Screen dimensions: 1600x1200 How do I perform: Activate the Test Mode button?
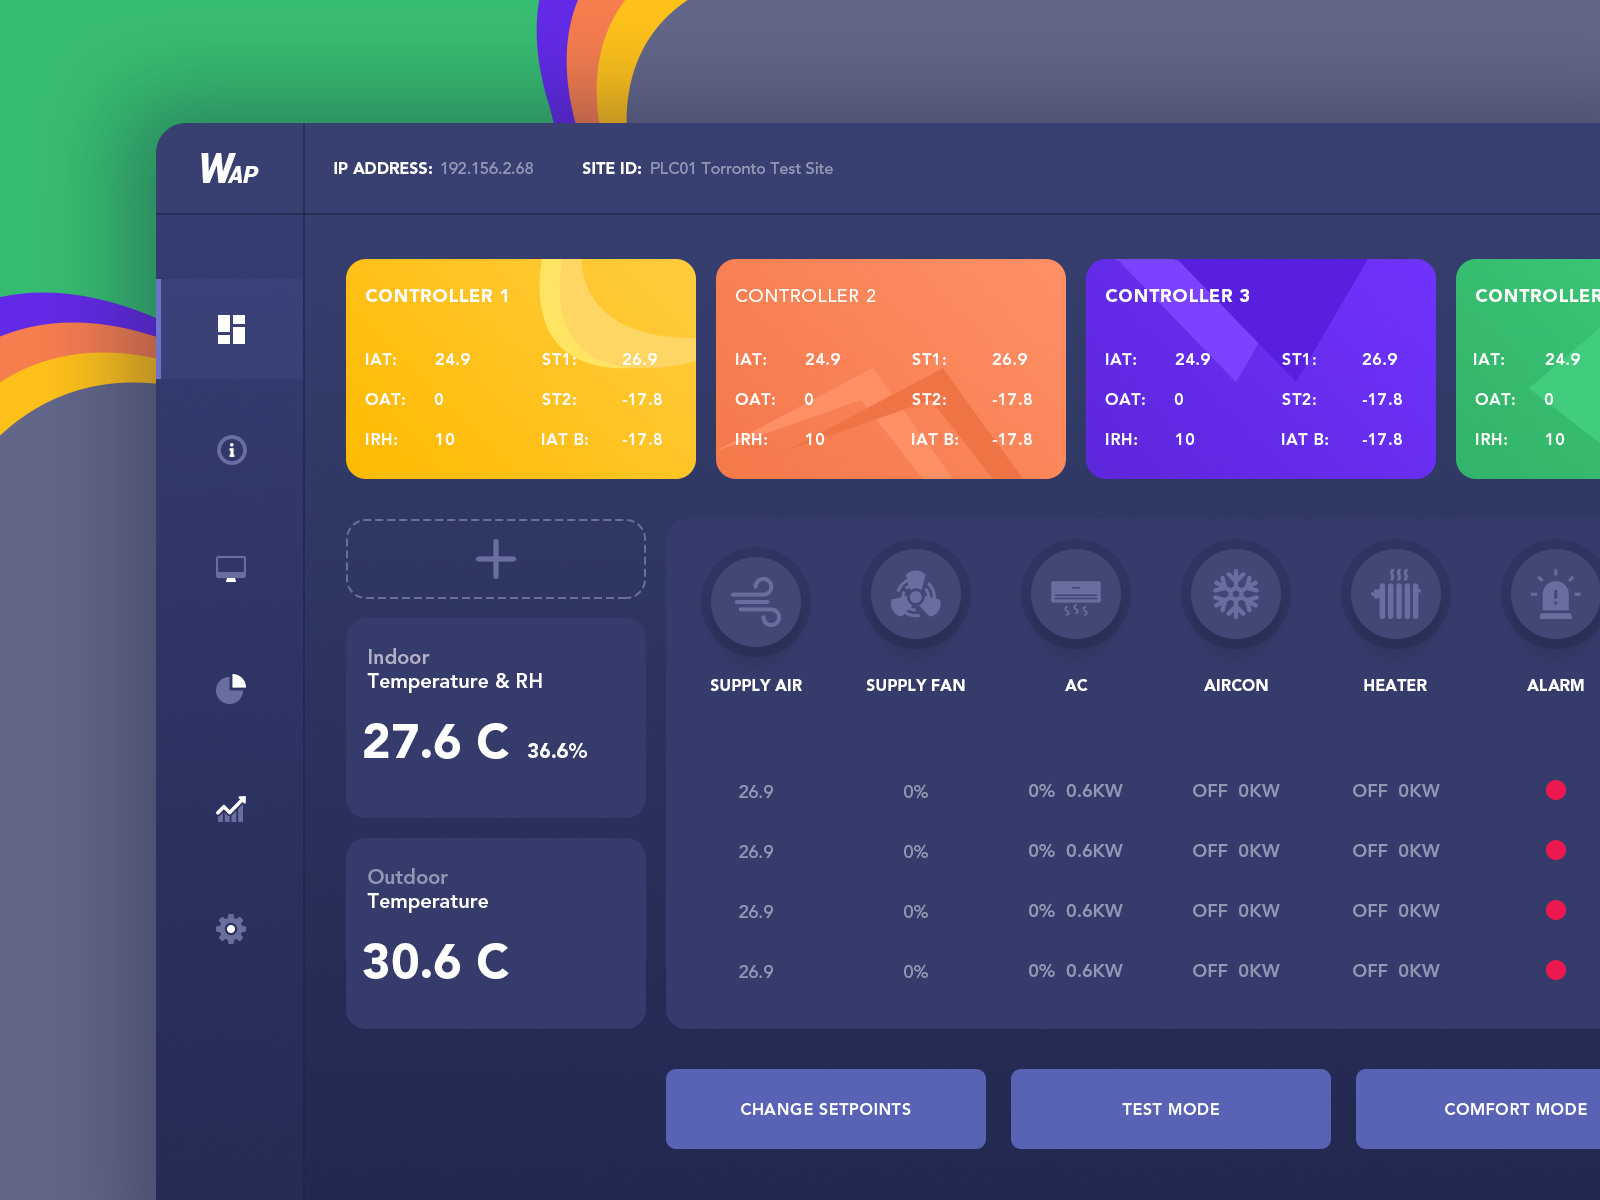point(1170,1109)
